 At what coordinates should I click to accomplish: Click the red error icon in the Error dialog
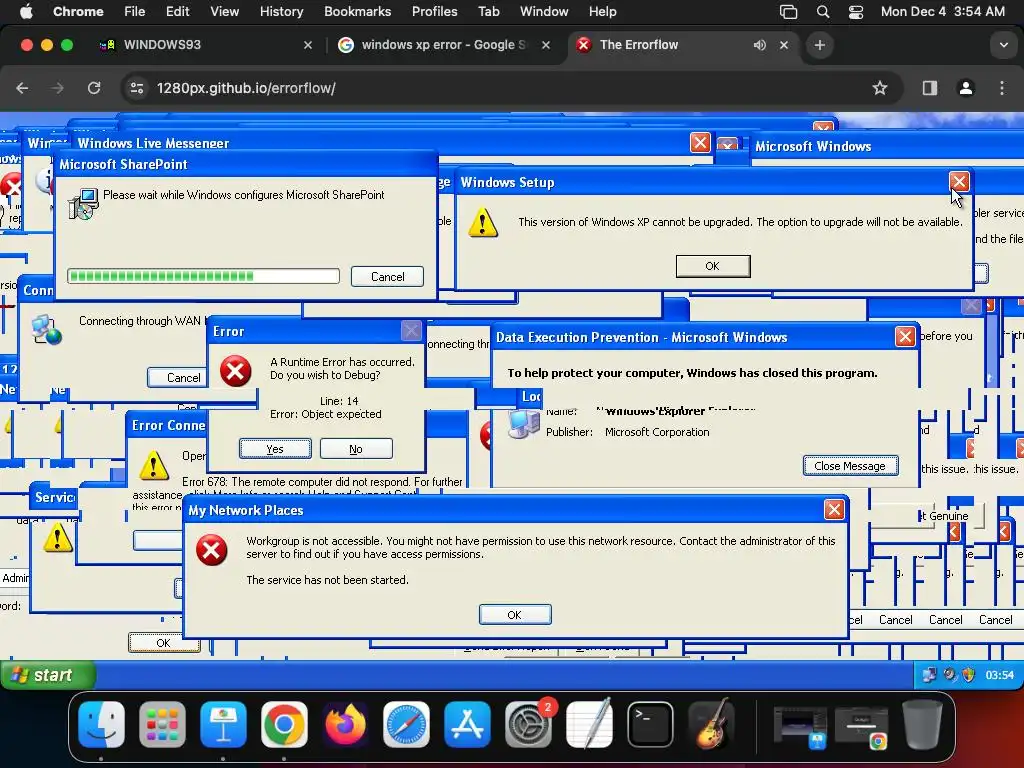[236, 372]
